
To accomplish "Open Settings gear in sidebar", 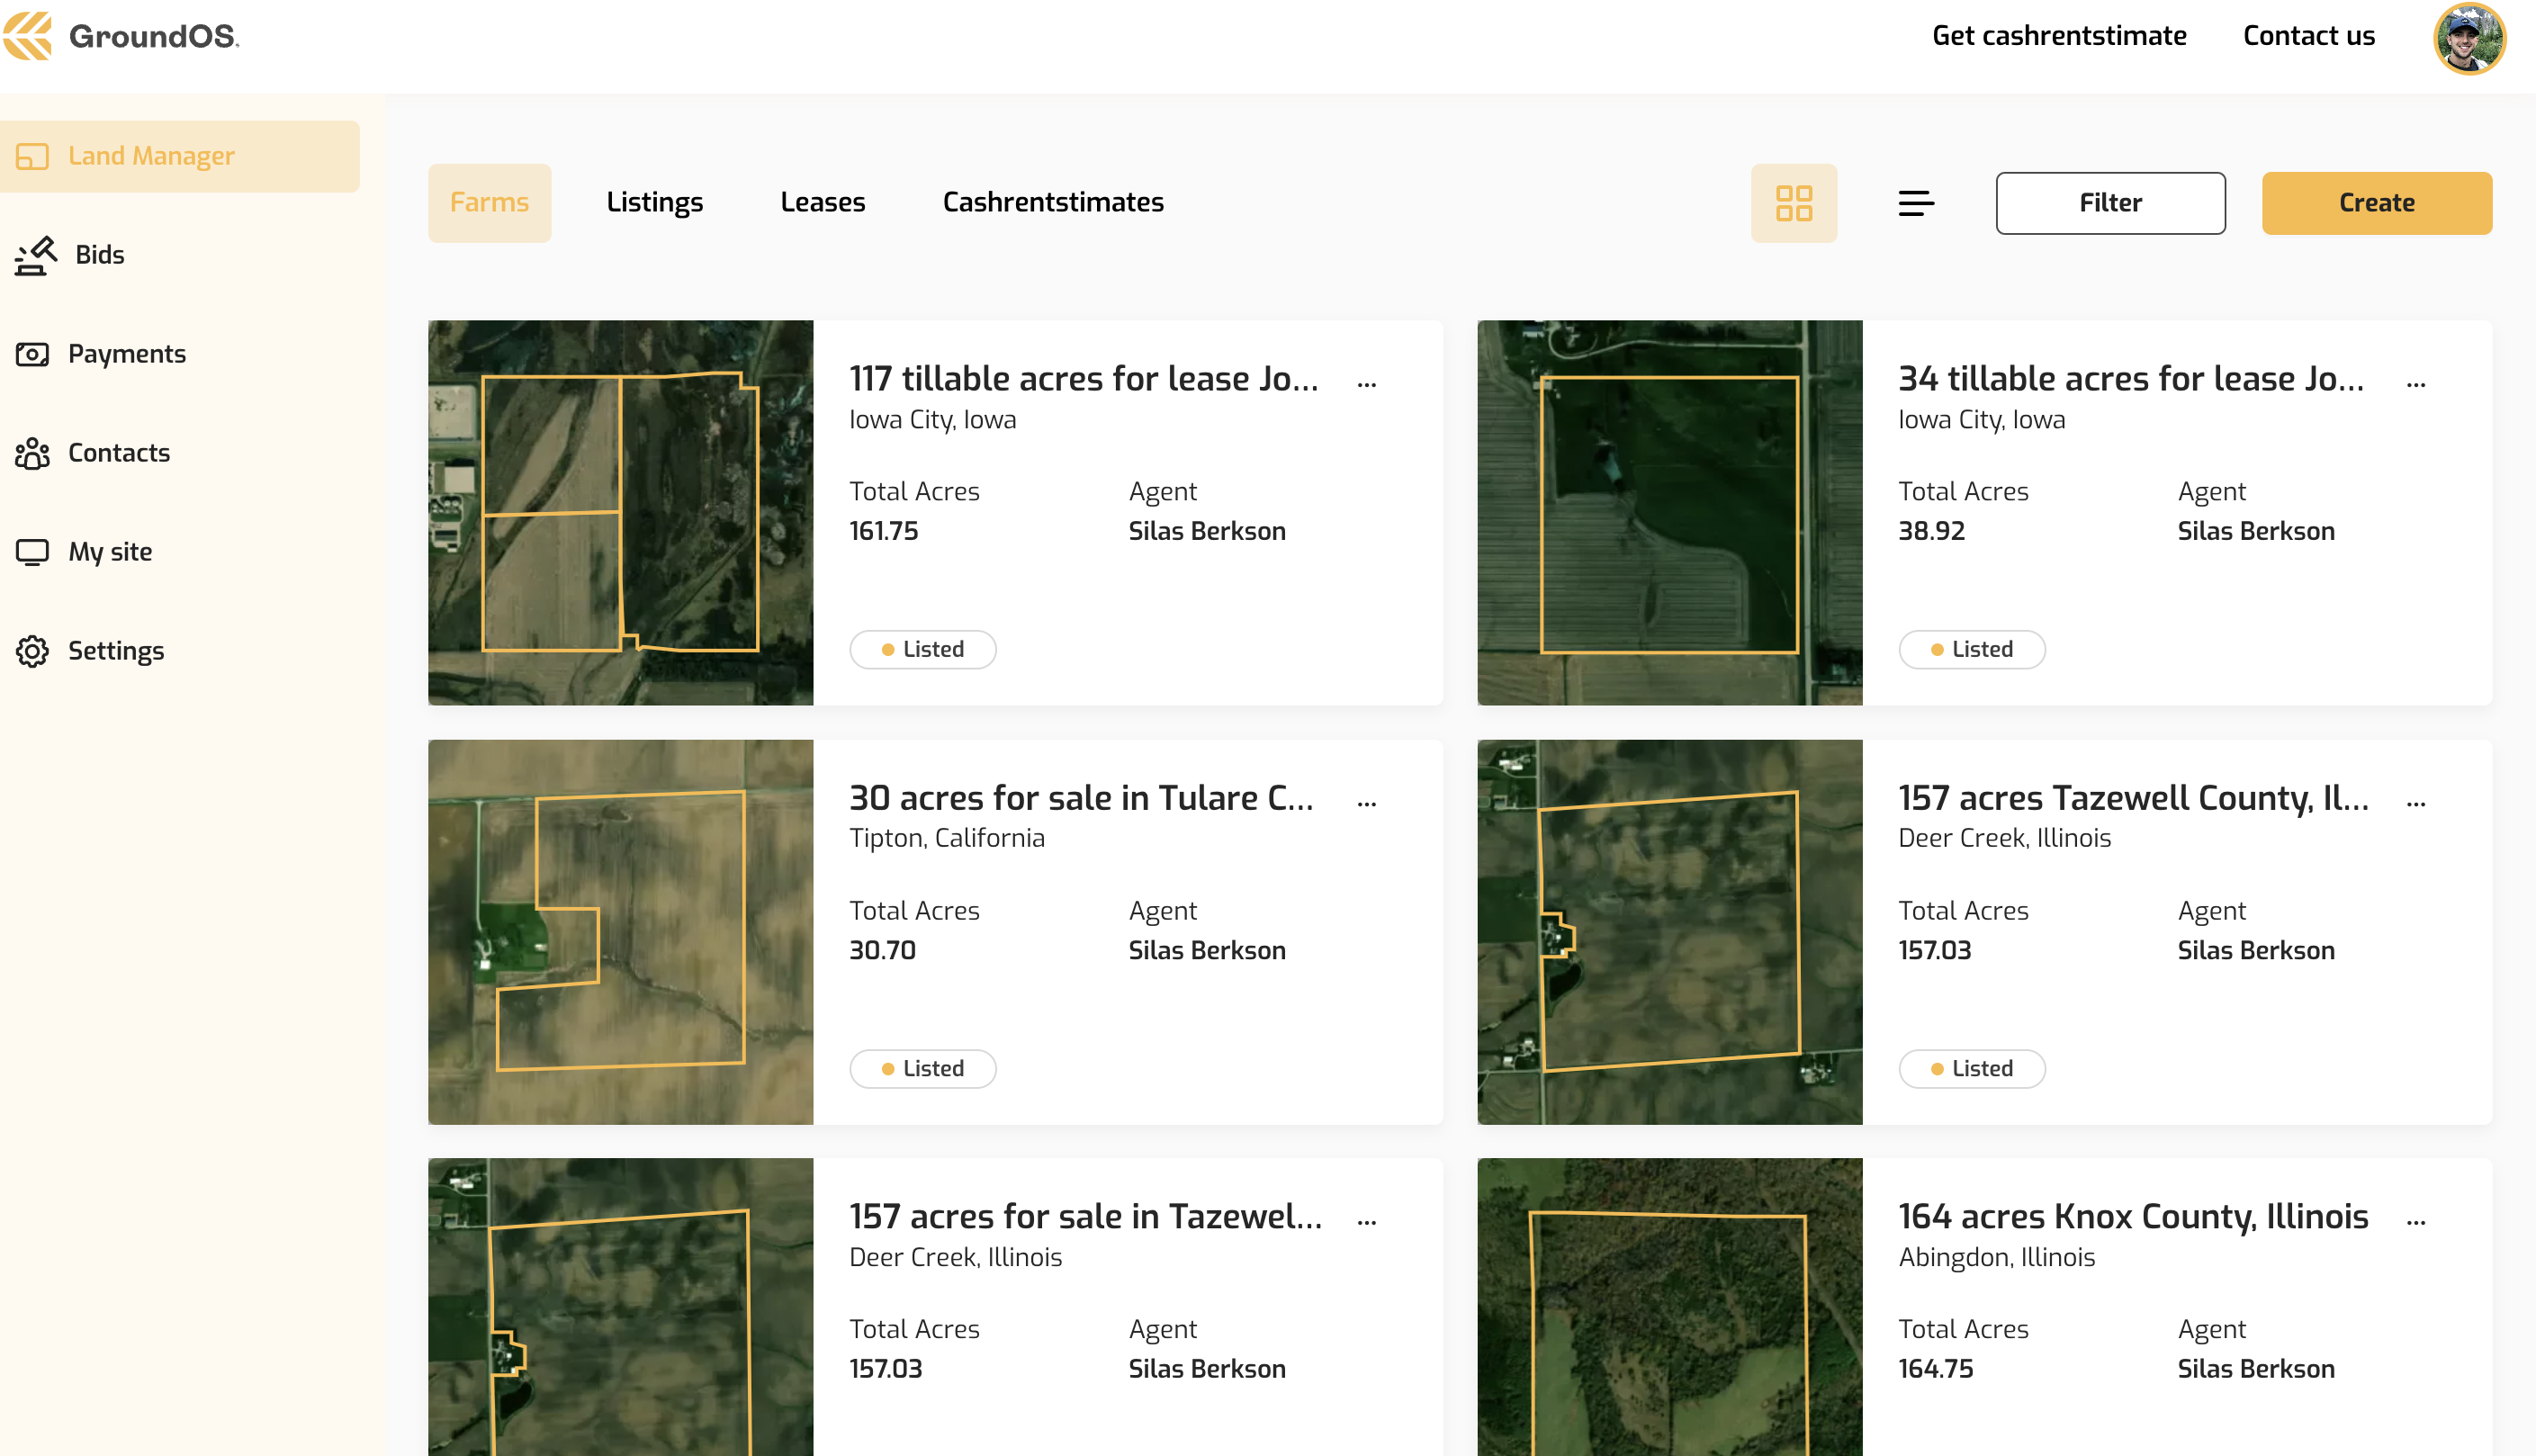I will click(32, 651).
